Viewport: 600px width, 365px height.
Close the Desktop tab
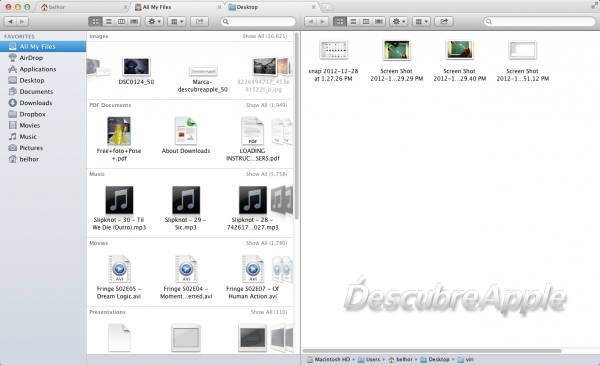pyautogui.click(x=313, y=7)
